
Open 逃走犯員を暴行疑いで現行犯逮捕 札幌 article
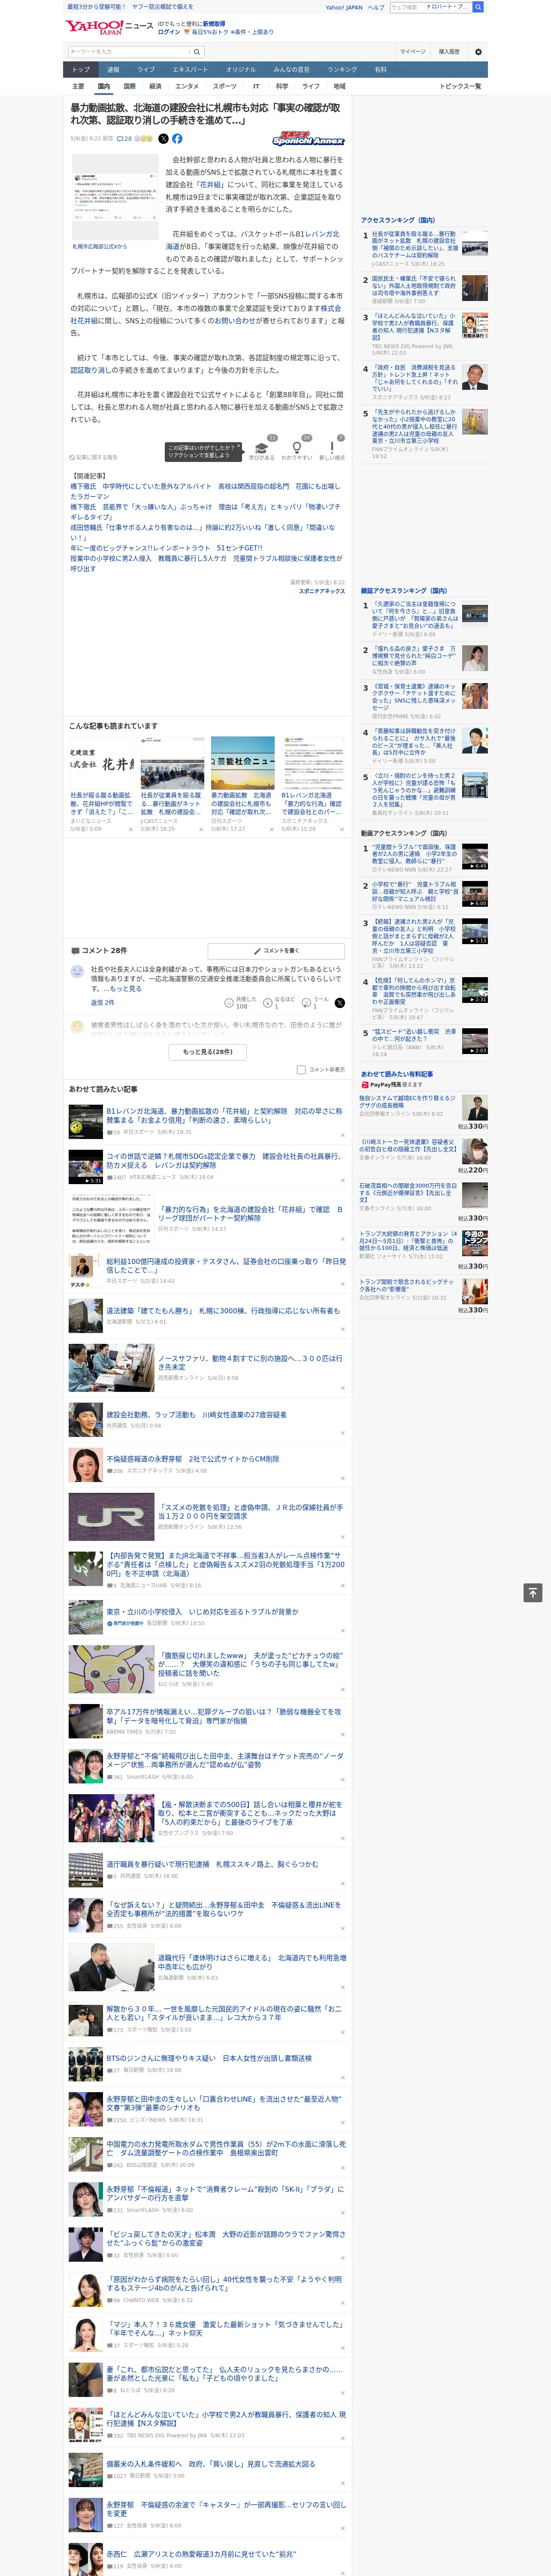pyautogui.click(x=212, y=1864)
